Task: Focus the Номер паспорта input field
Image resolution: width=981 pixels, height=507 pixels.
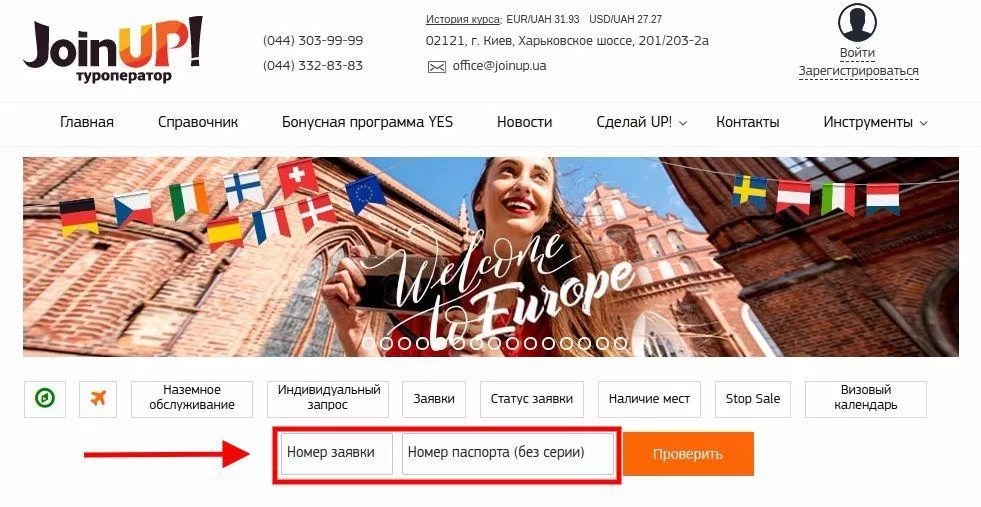Action: pos(508,454)
